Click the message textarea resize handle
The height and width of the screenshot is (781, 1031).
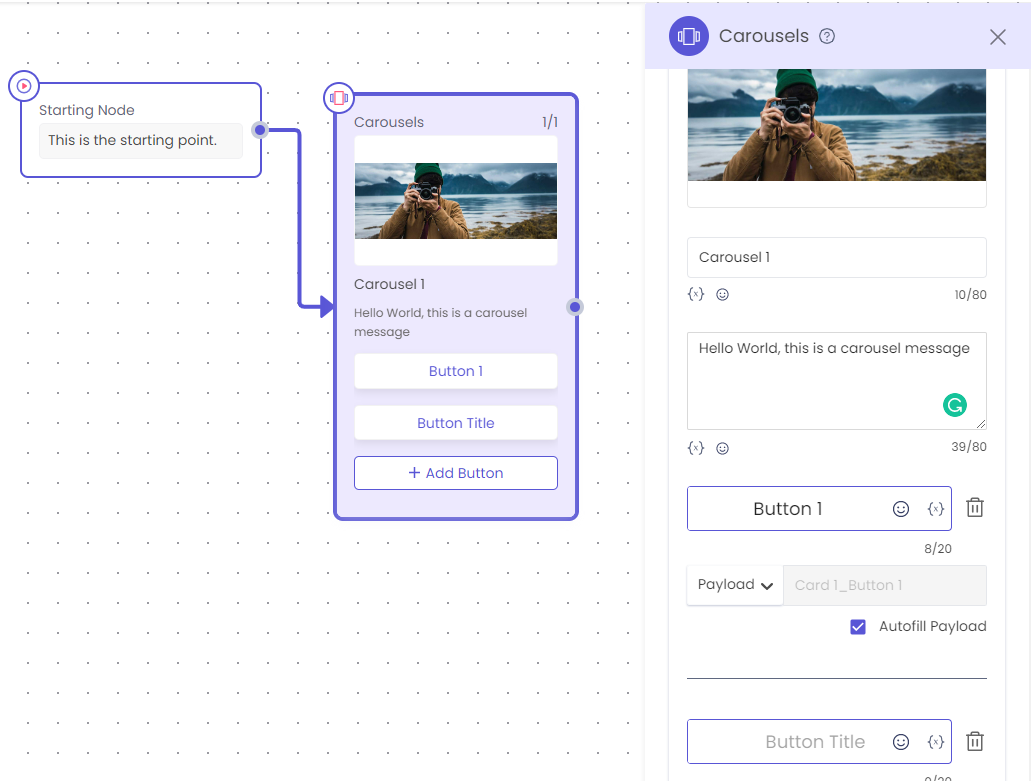[980, 424]
